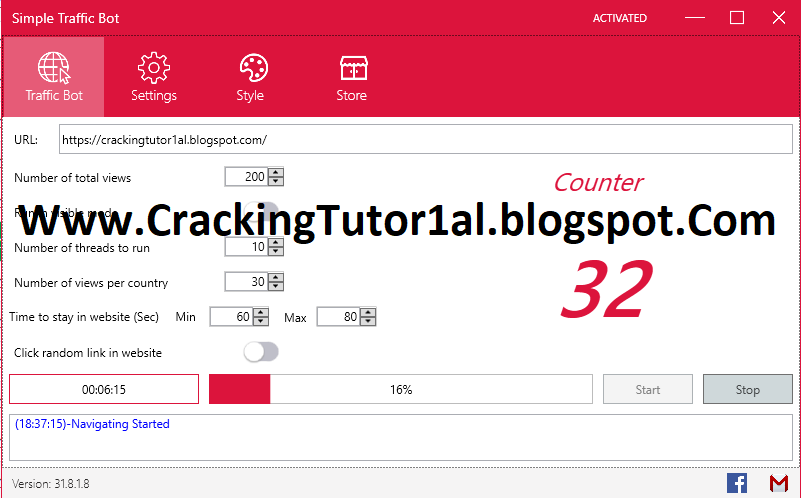Increase Max time to stay

(368, 312)
